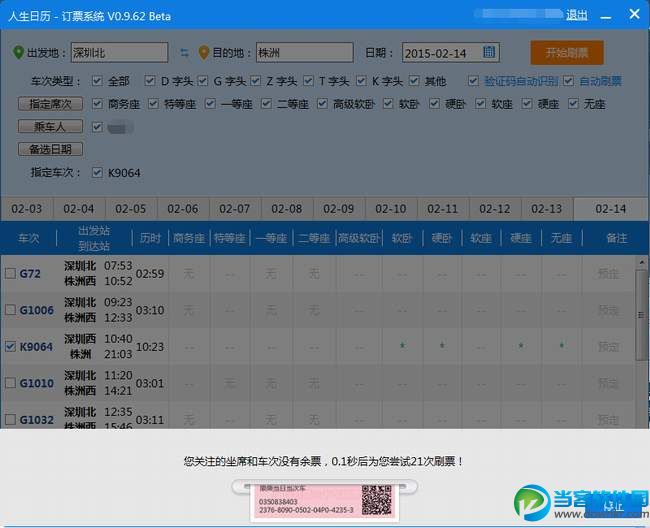650x528 pixels.
Task: Uncheck 硬卧 seat type filter
Action: point(434,104)
